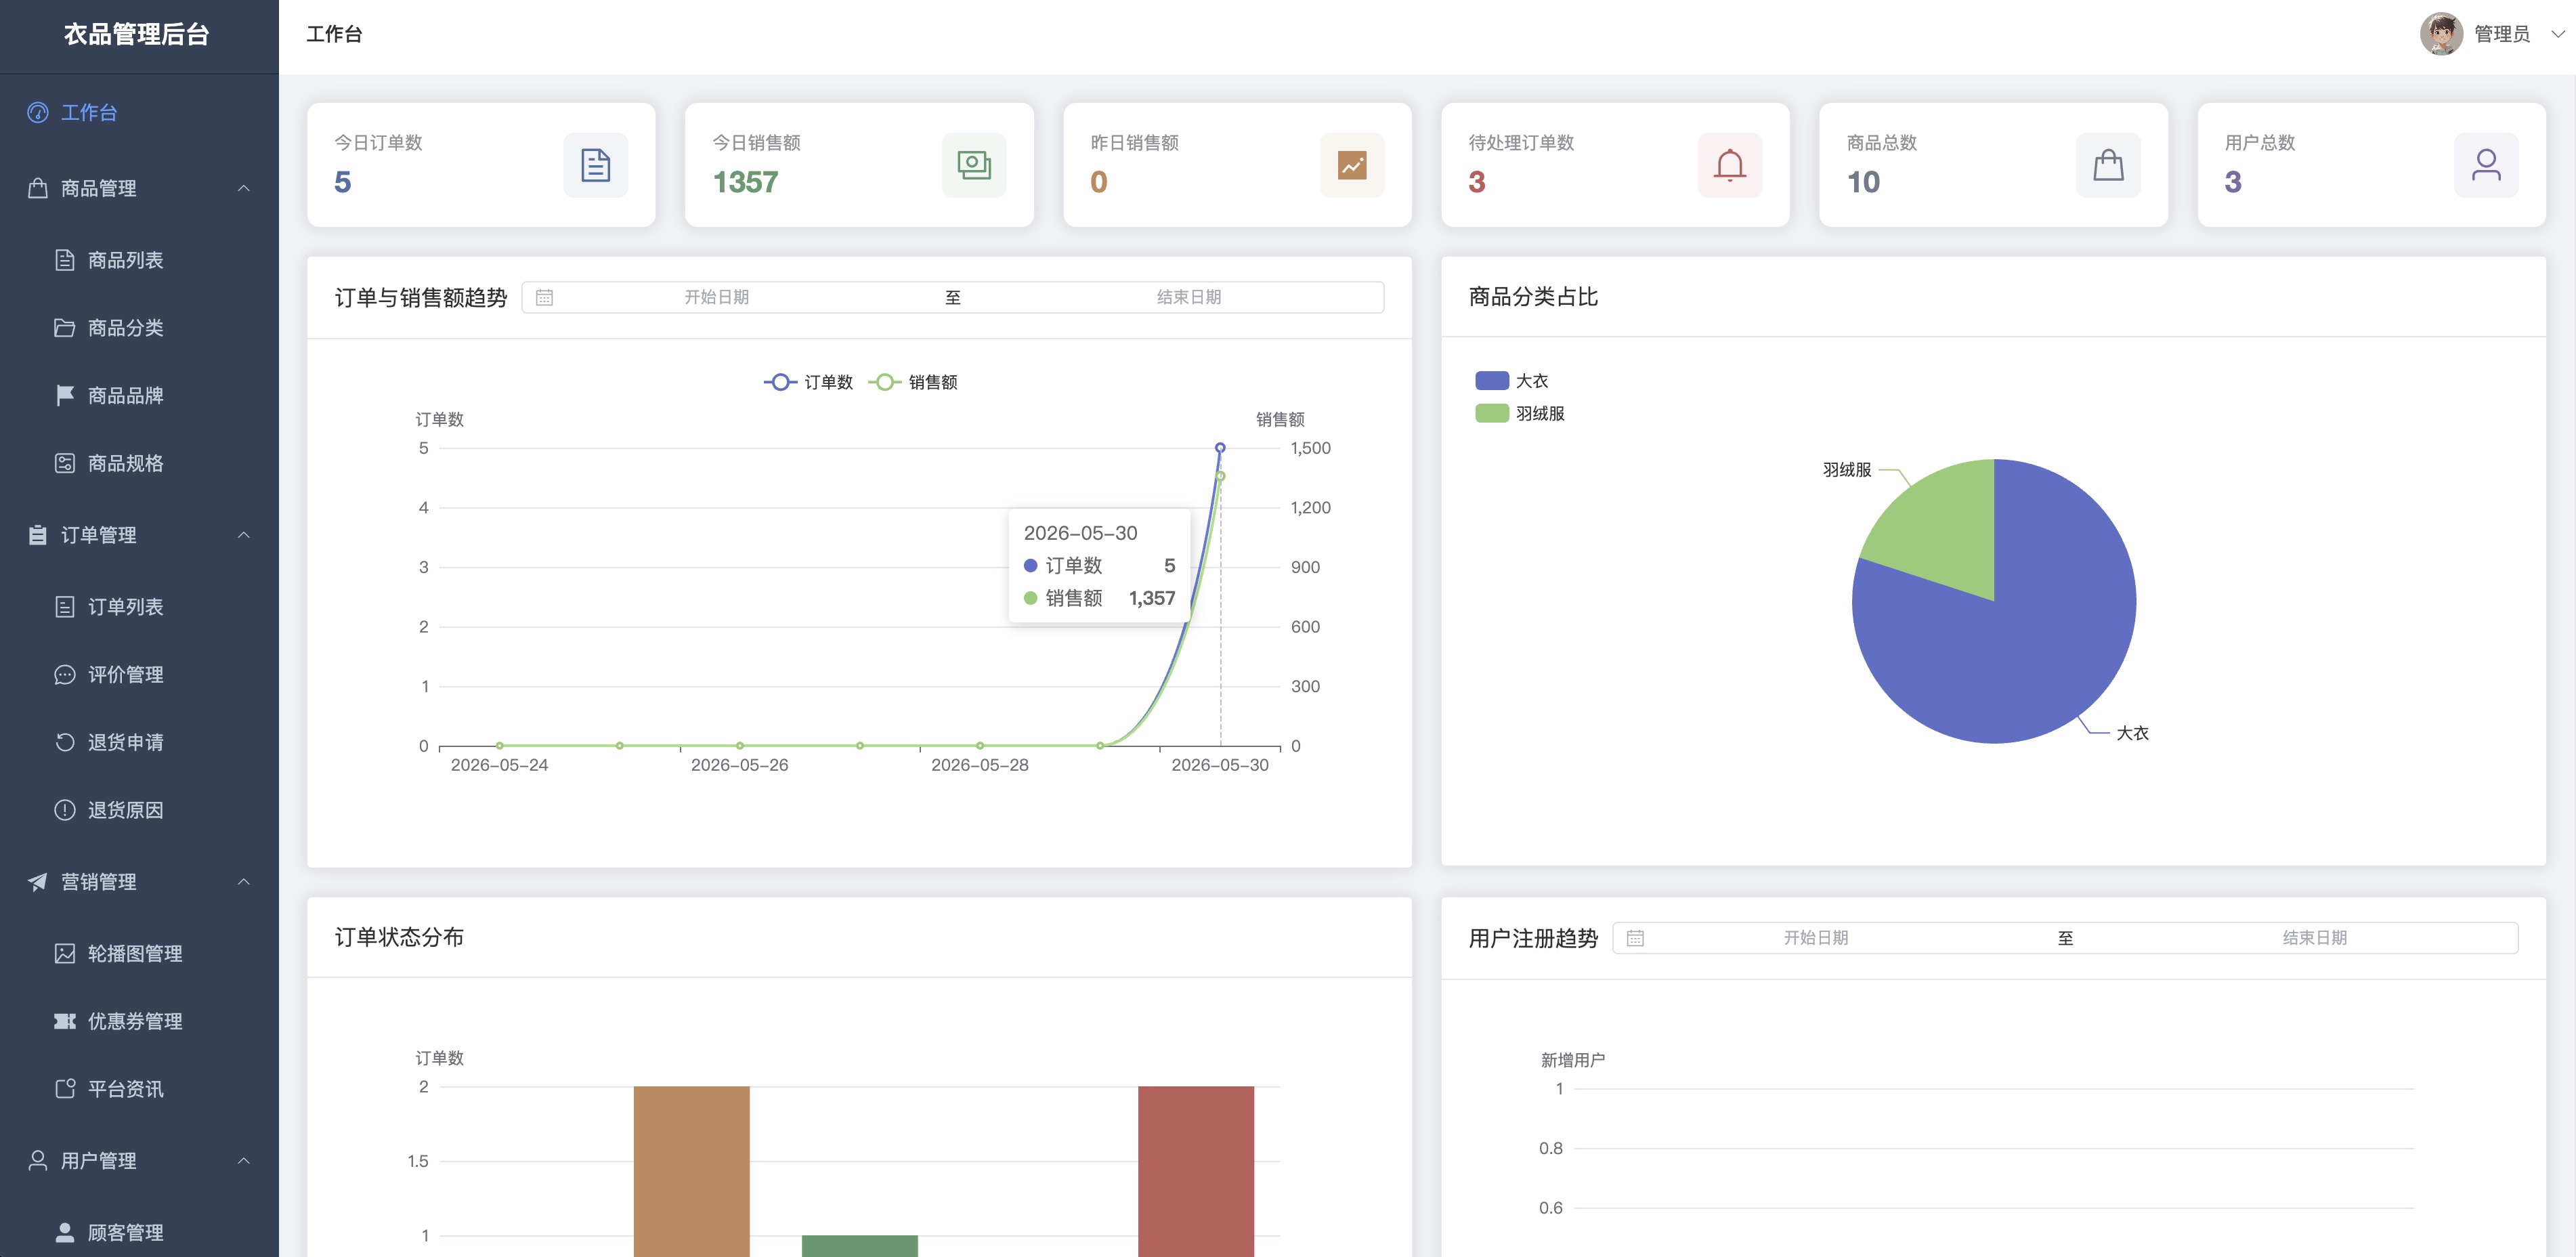Click the 今日销售额 money icon

974,165
